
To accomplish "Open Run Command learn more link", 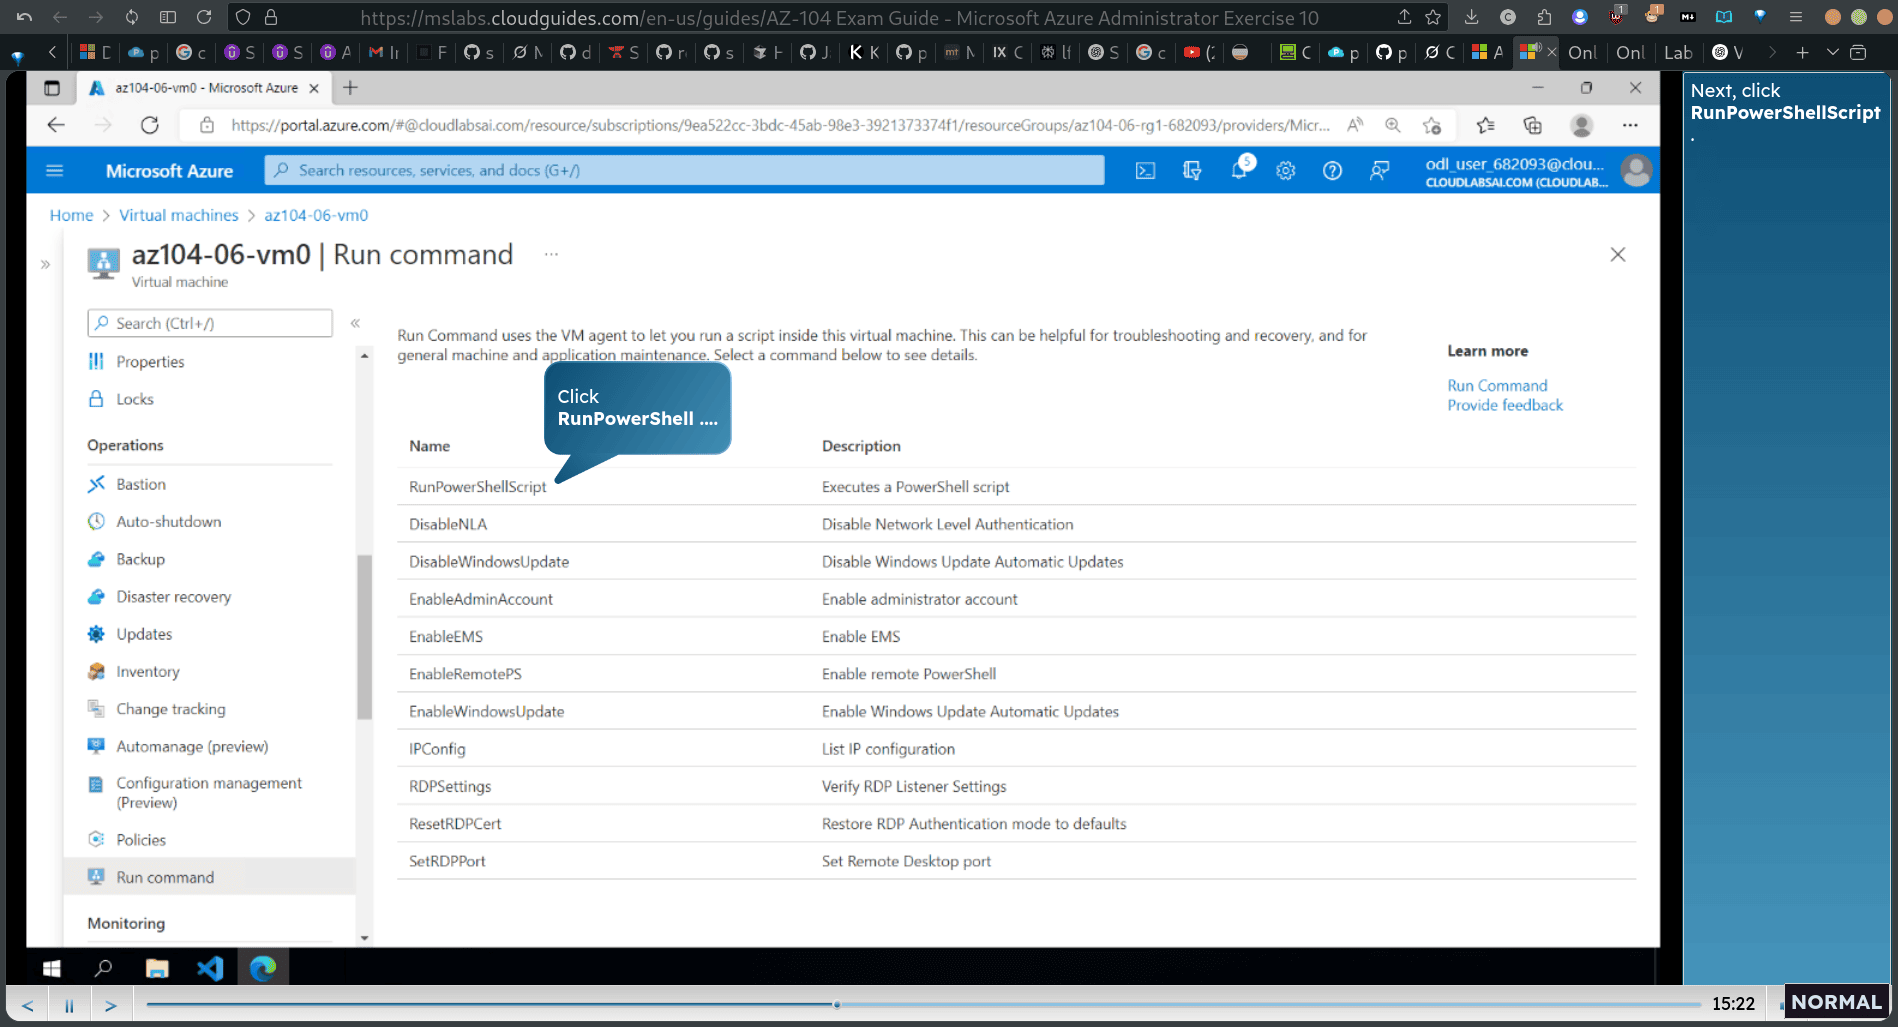I will click(x=1497, y=386).
